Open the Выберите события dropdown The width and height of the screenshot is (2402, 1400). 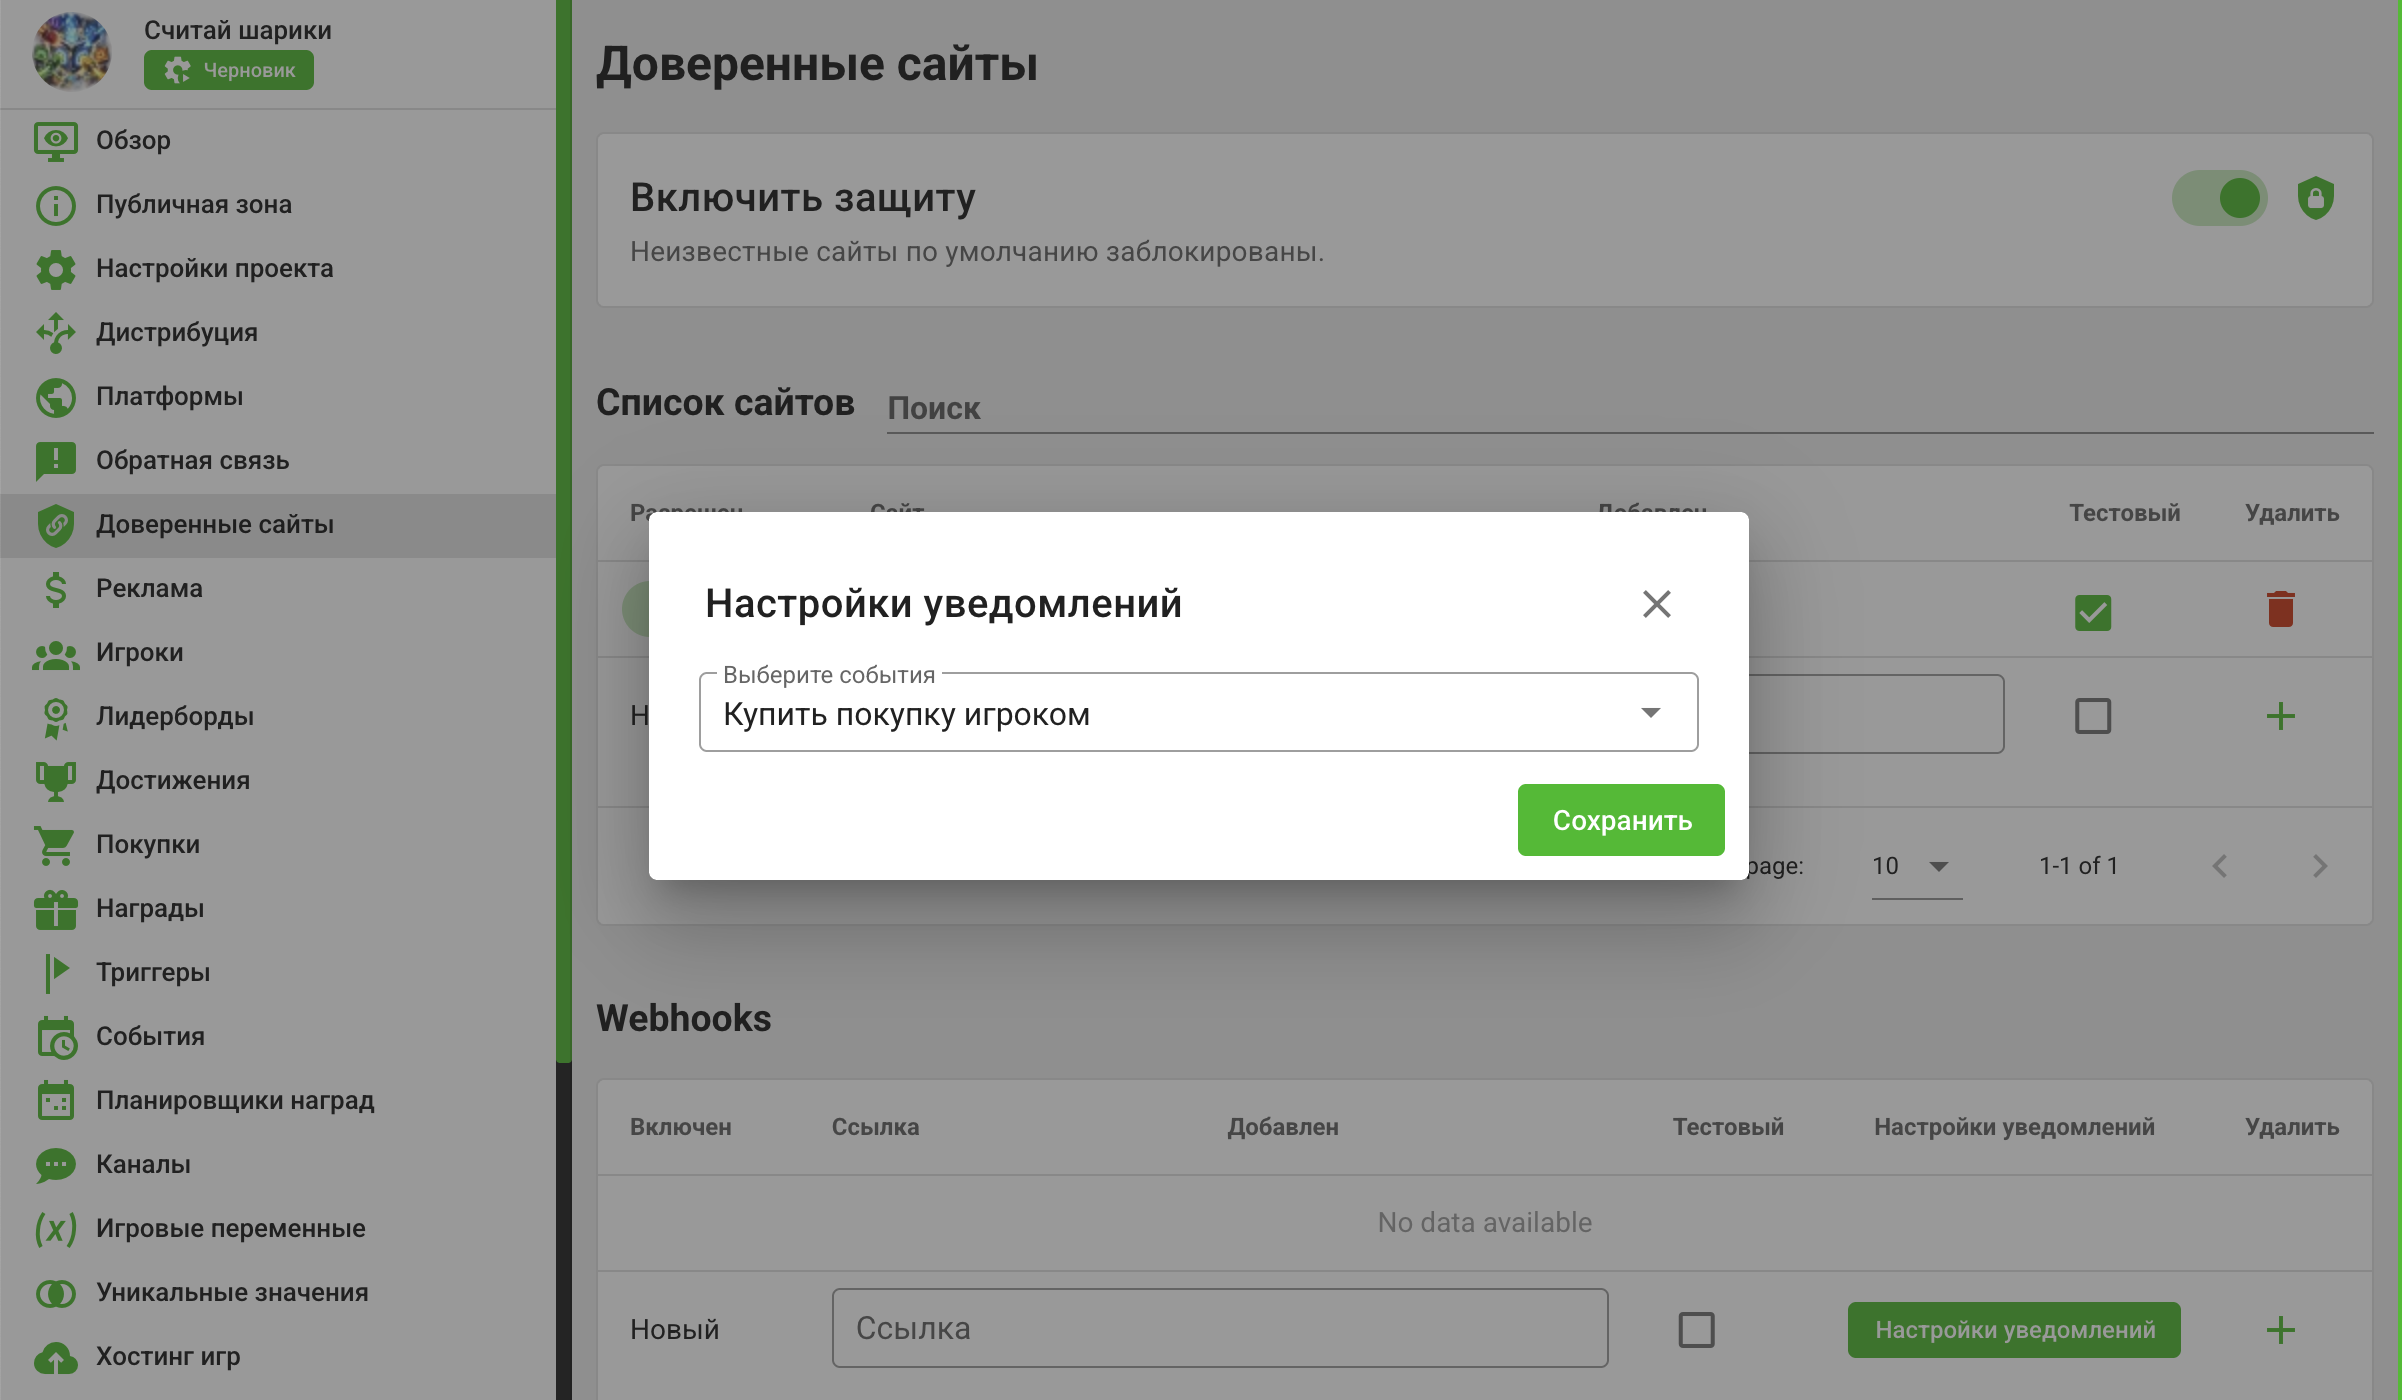coord(1198,713)
